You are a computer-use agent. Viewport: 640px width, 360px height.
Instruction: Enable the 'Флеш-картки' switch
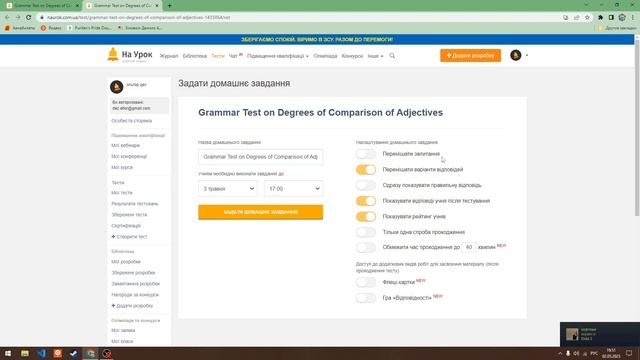click(366, 282)
